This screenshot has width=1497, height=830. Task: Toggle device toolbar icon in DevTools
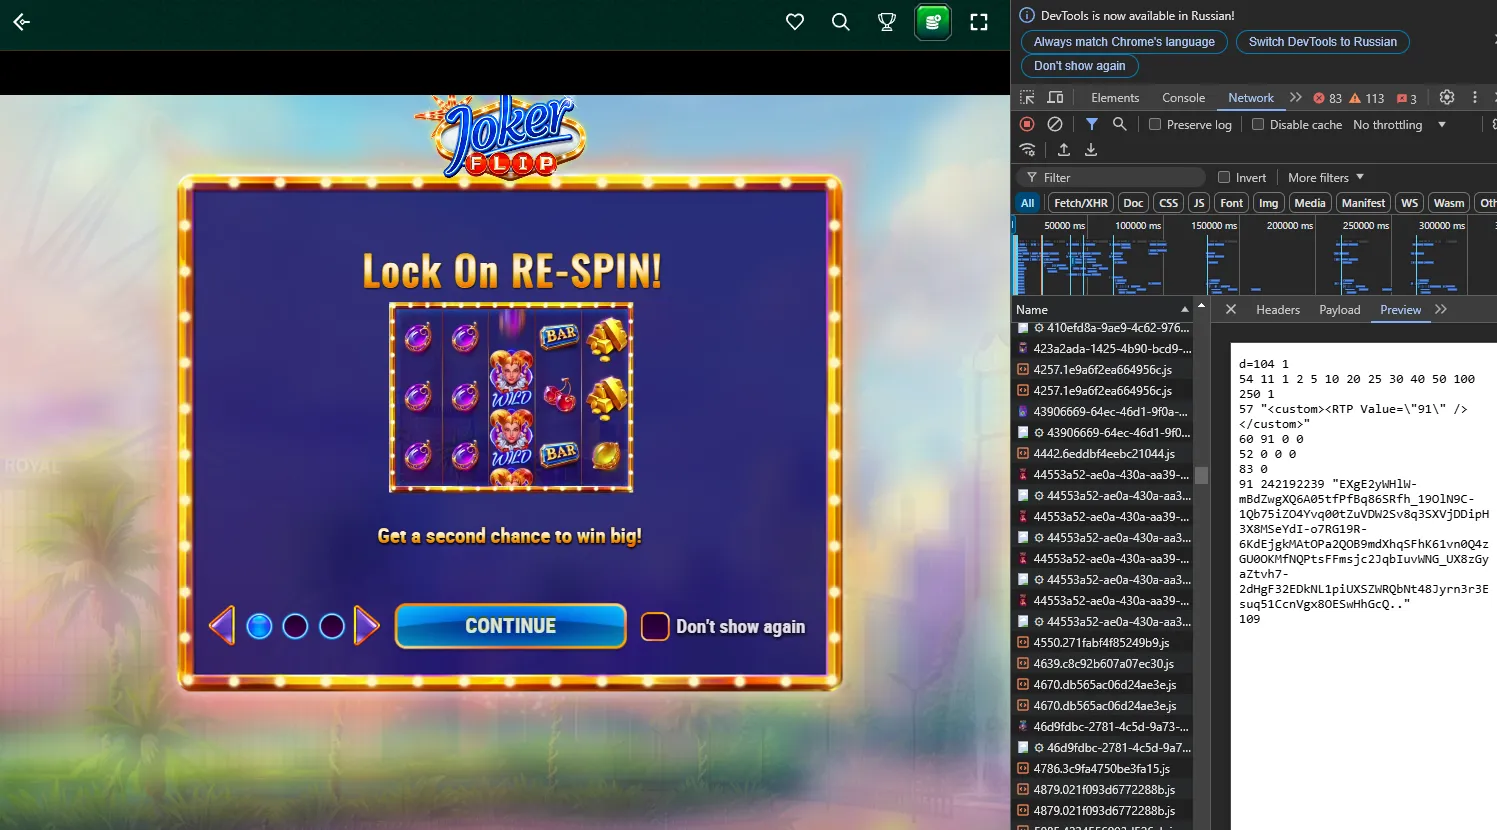click(1055, 97)
